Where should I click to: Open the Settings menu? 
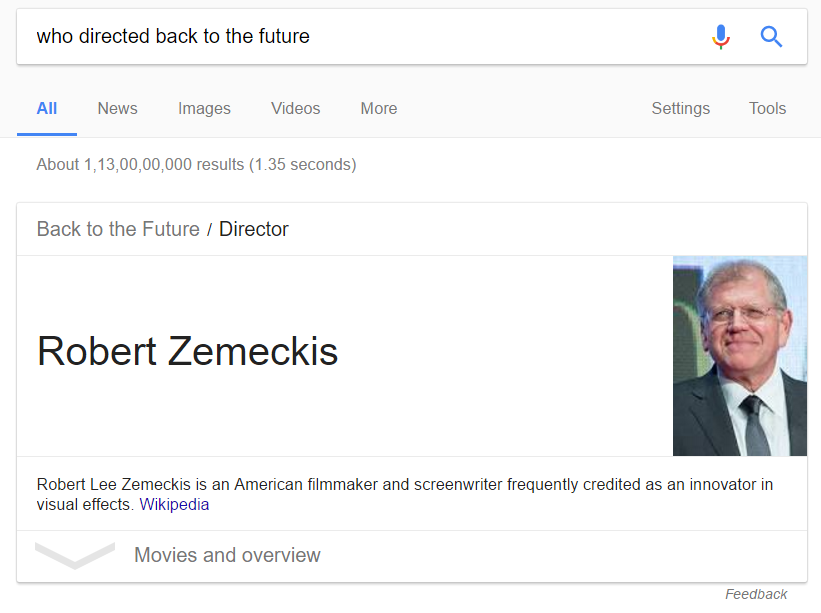point(680,109)
